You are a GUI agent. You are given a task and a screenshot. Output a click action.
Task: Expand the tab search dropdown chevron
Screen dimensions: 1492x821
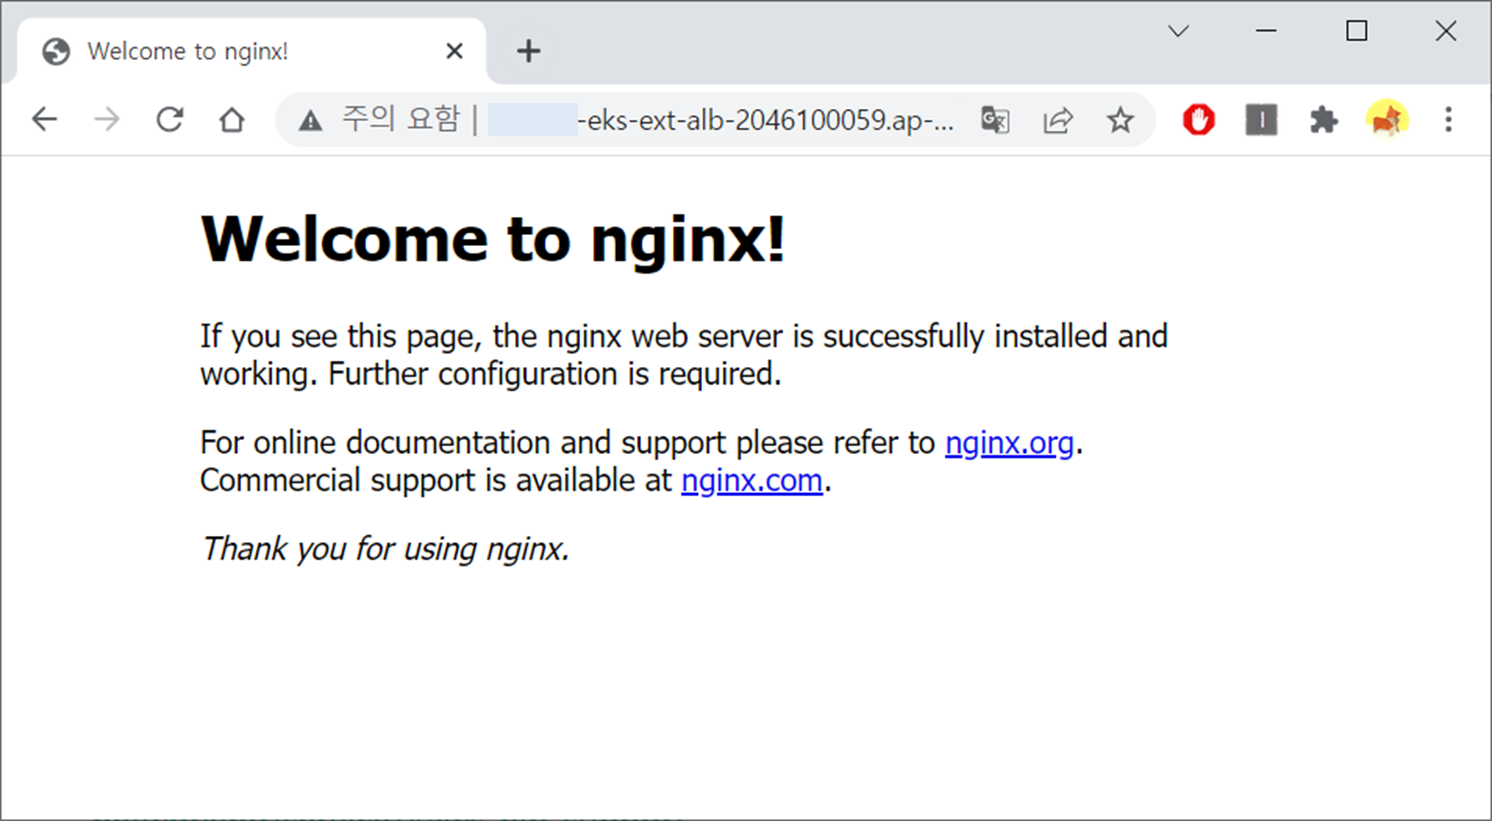pyautogui.click(x=1179, y=31)
